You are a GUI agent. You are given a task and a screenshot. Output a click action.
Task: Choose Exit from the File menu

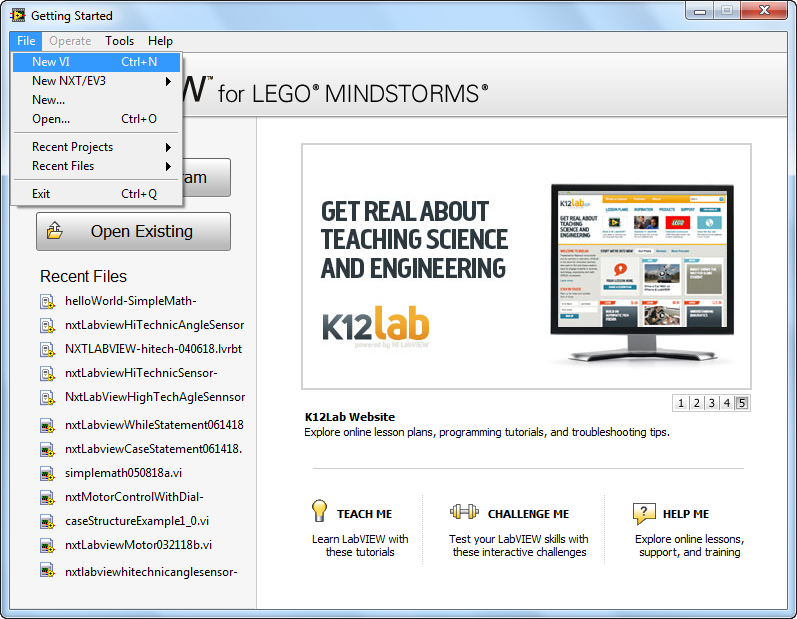pos(96,194)
